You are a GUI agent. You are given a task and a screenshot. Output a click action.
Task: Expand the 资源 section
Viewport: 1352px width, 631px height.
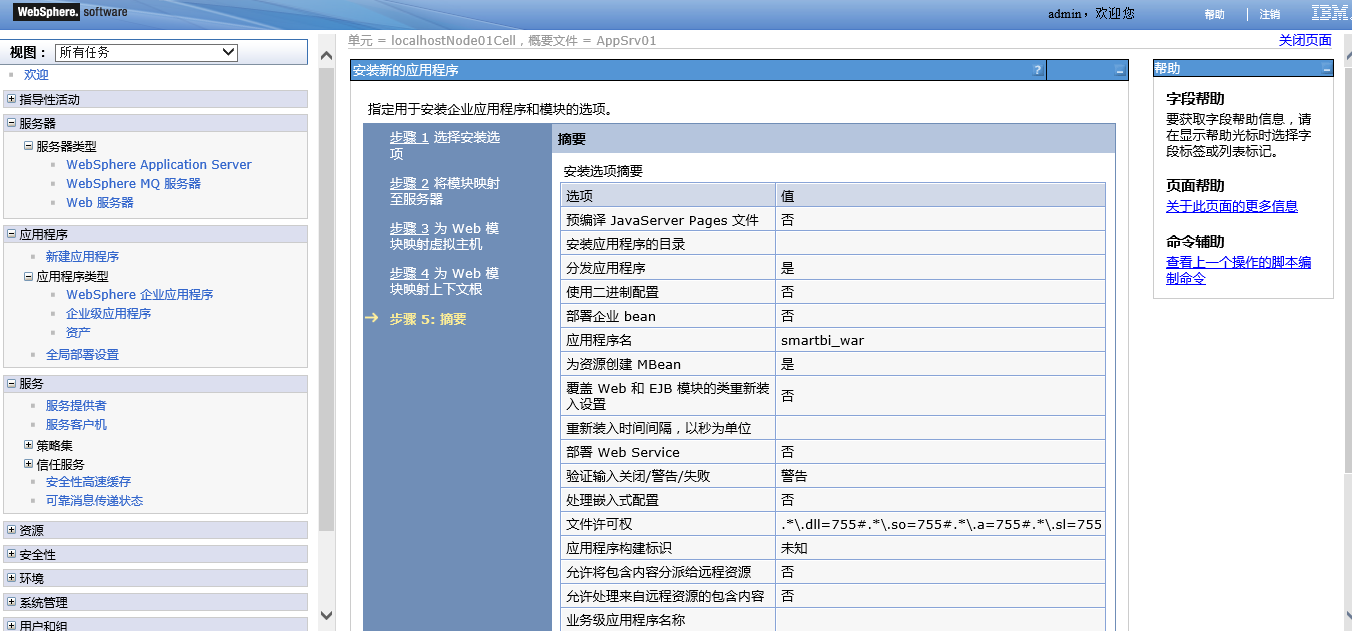point(12,530)
